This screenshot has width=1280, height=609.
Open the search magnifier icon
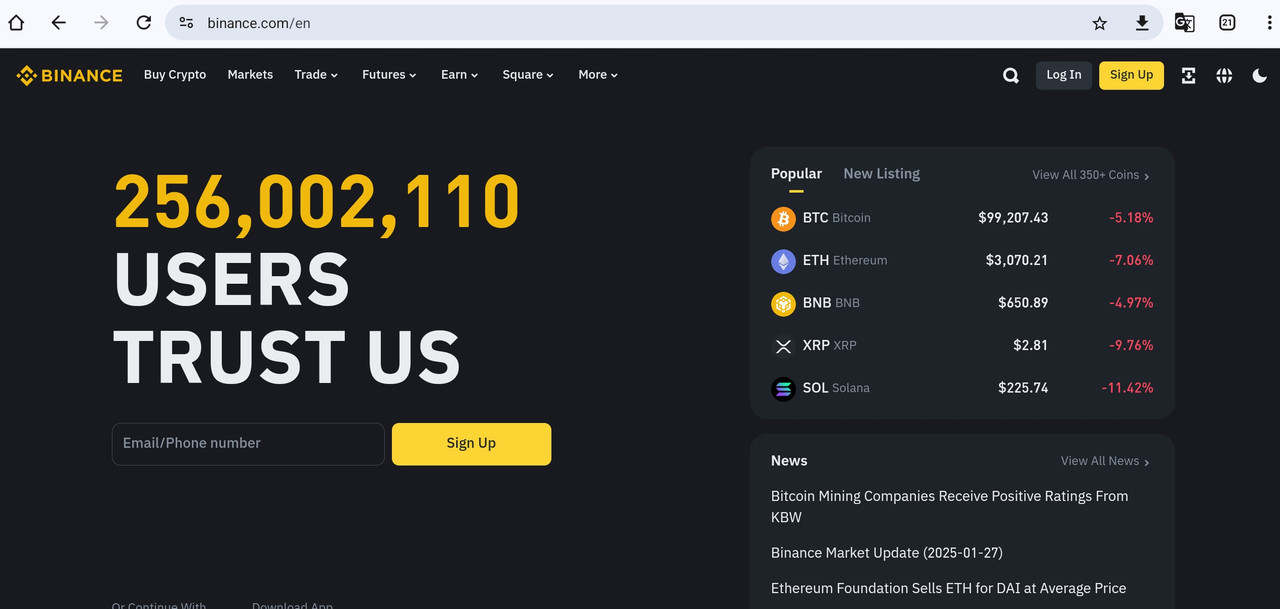point(1011,75)
